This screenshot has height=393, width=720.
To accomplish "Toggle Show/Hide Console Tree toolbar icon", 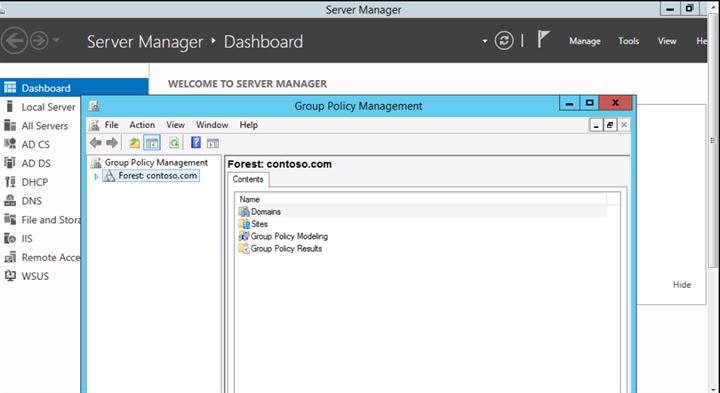I will pyautogui.click(x=152, y=143).
